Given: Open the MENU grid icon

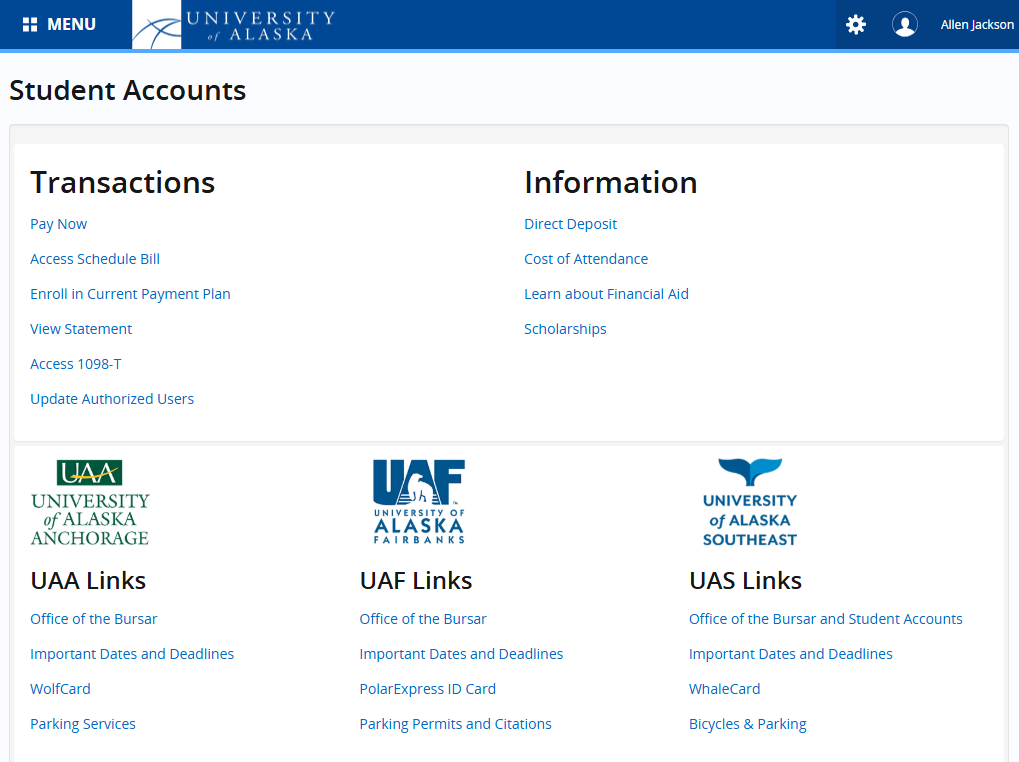Looking at the screenshot, I should (x=30, y=25).
